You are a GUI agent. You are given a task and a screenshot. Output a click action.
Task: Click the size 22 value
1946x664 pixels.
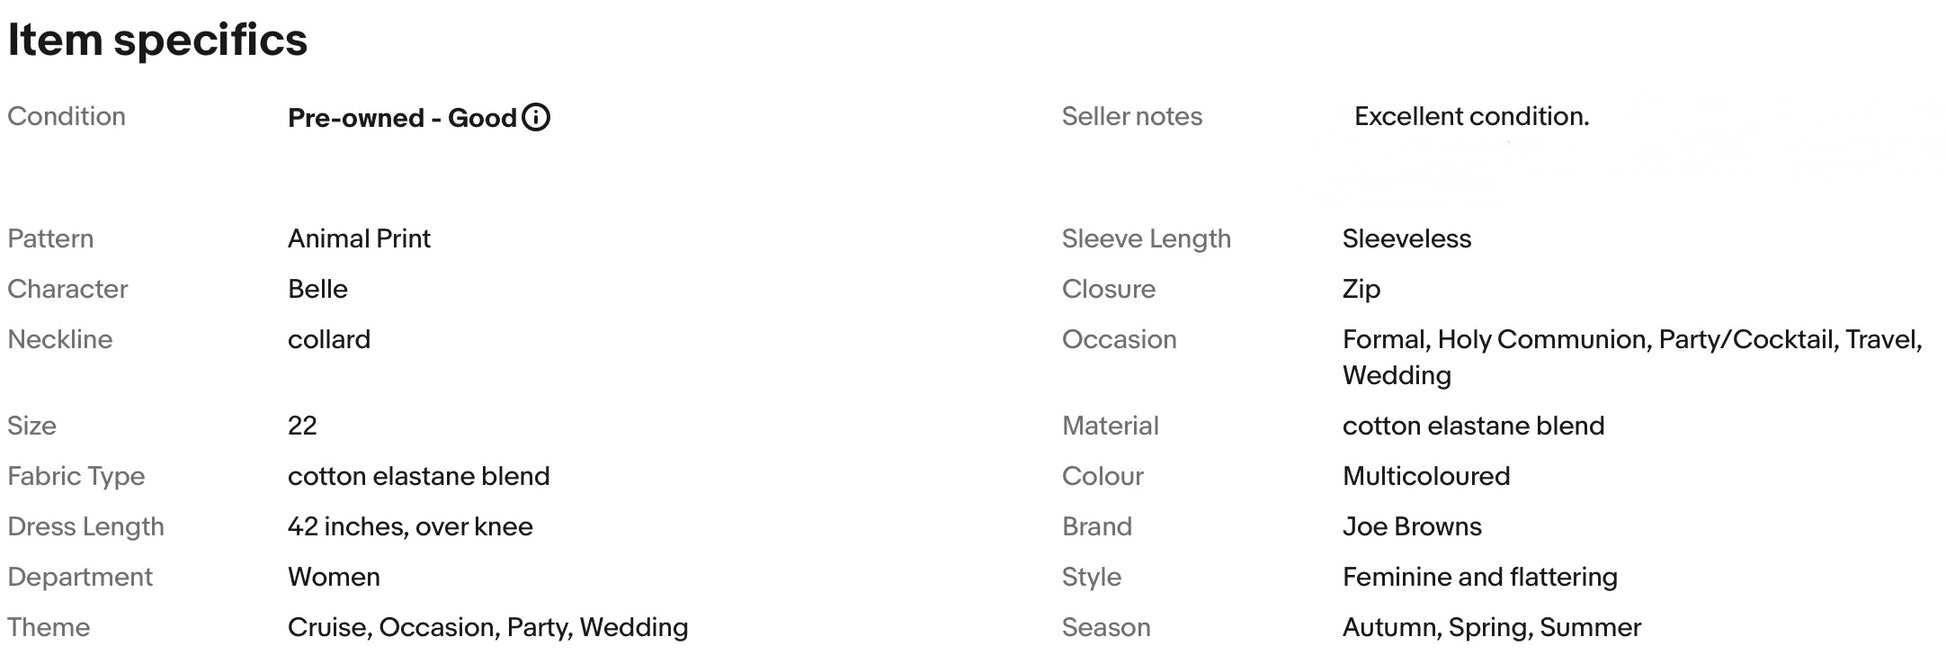tap(302, 426)
